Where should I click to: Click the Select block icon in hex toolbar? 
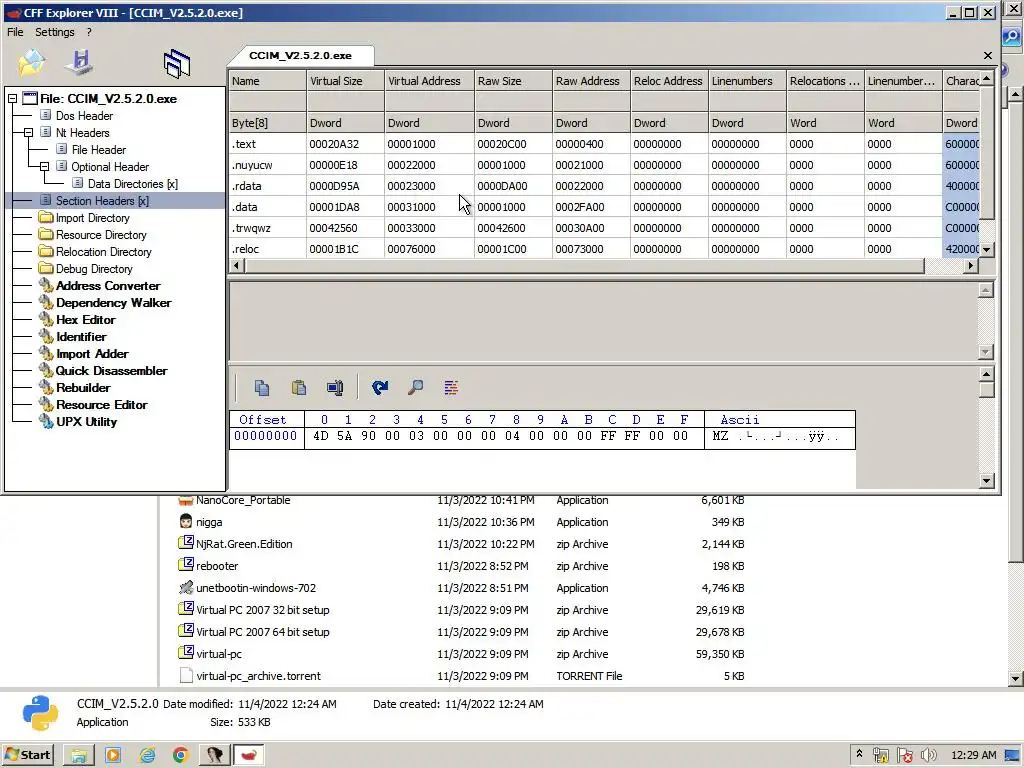tap(335, 388)
